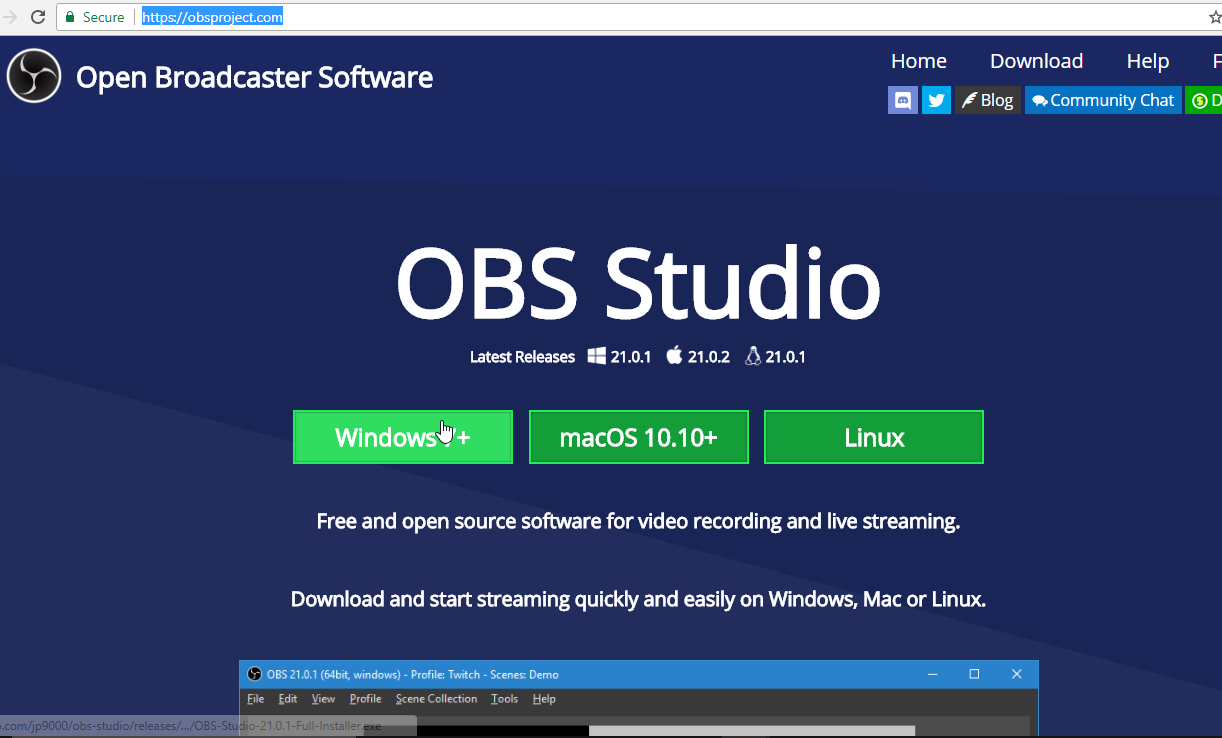Image resolution: width=1222 pixels, height=738 pixels.
Task: Click Windows version 21.0.1 text
Action: [631, 357]
